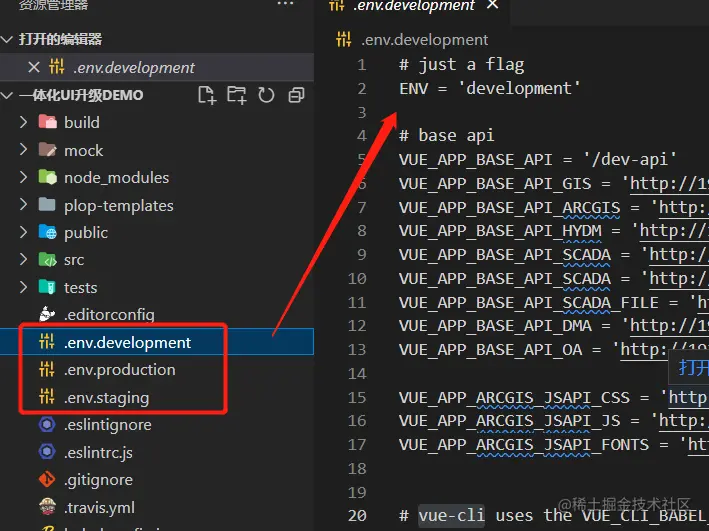Open the .travis.yml file

point(99,507)
